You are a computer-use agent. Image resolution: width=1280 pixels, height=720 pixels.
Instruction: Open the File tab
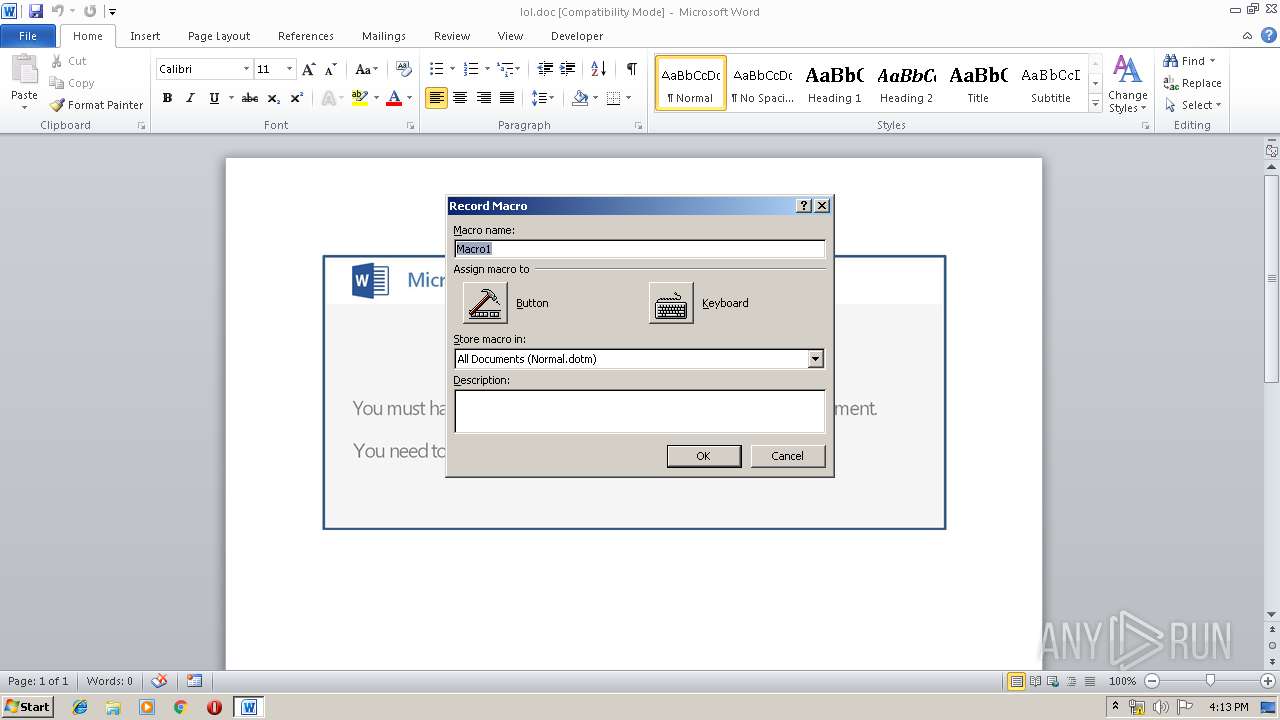point(28,36)
